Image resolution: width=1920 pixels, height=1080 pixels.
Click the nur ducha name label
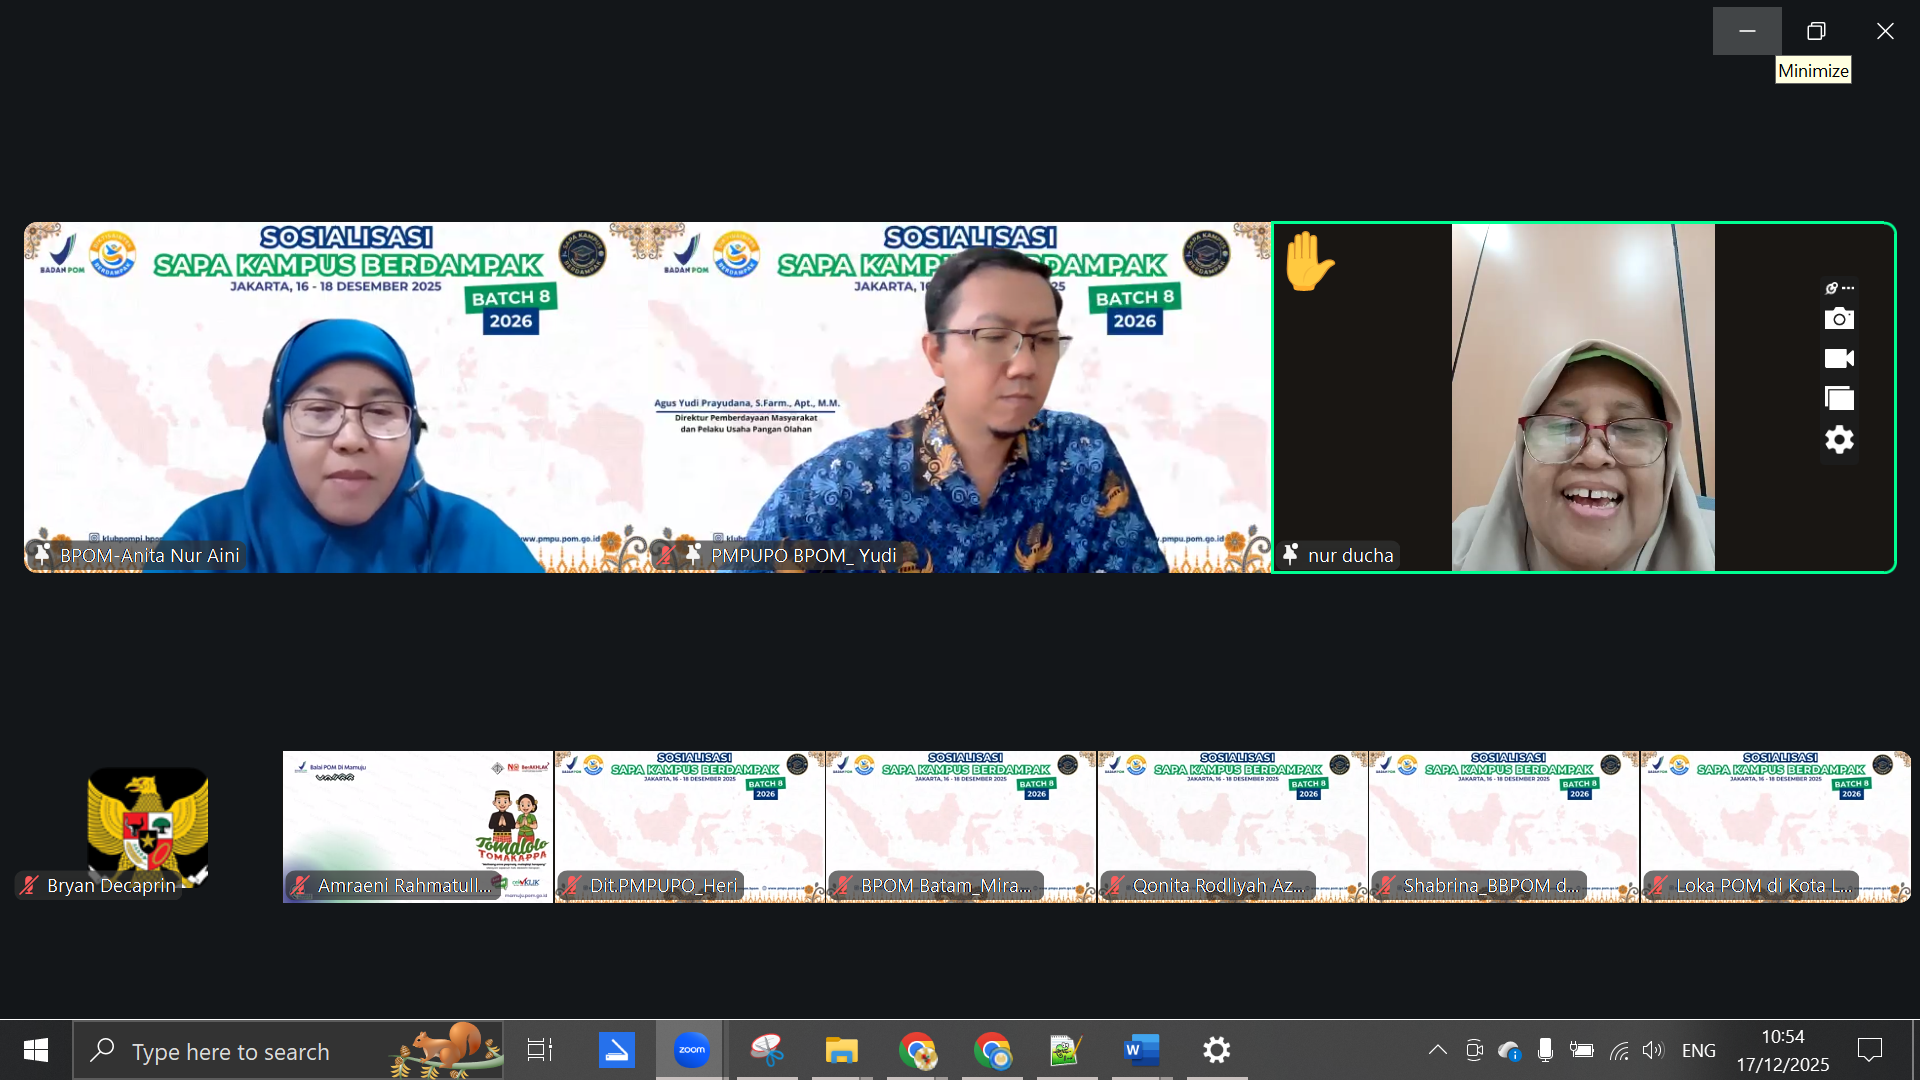click(x=1349, y=555)
